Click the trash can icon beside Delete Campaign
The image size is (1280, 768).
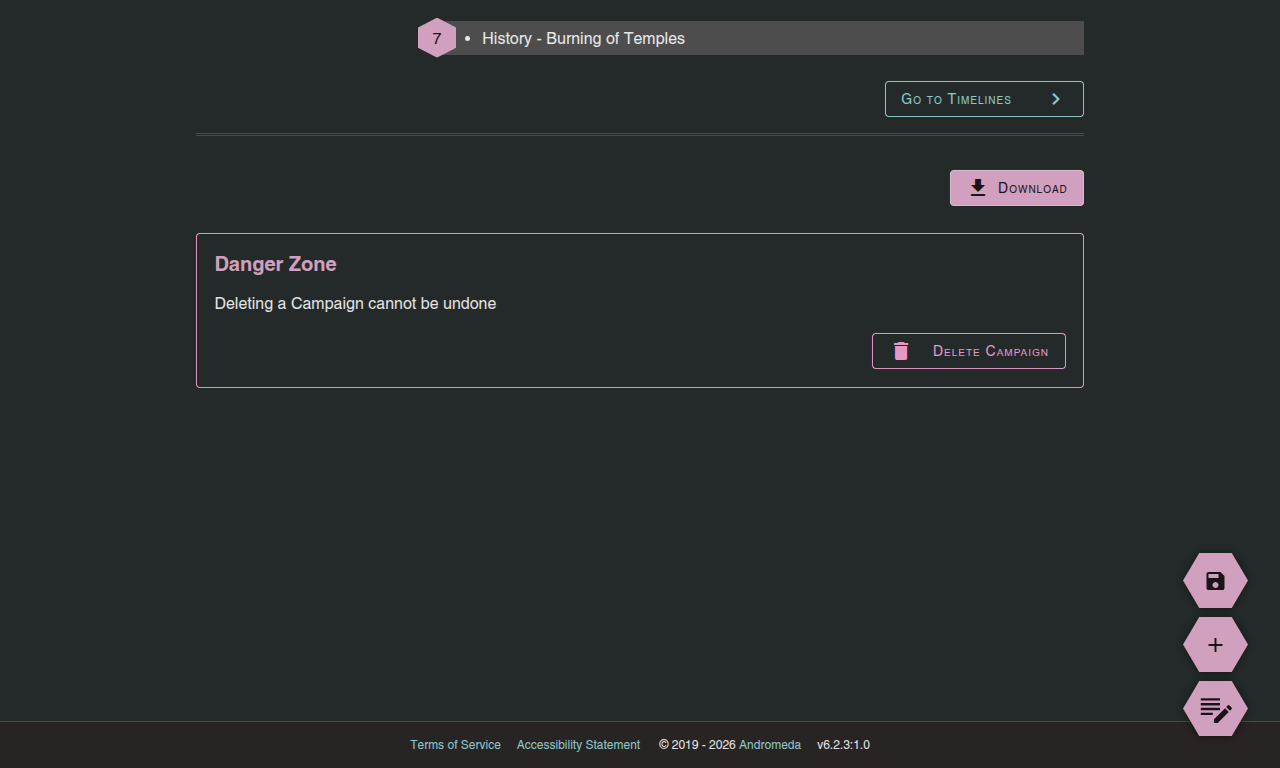coord(900,350)
